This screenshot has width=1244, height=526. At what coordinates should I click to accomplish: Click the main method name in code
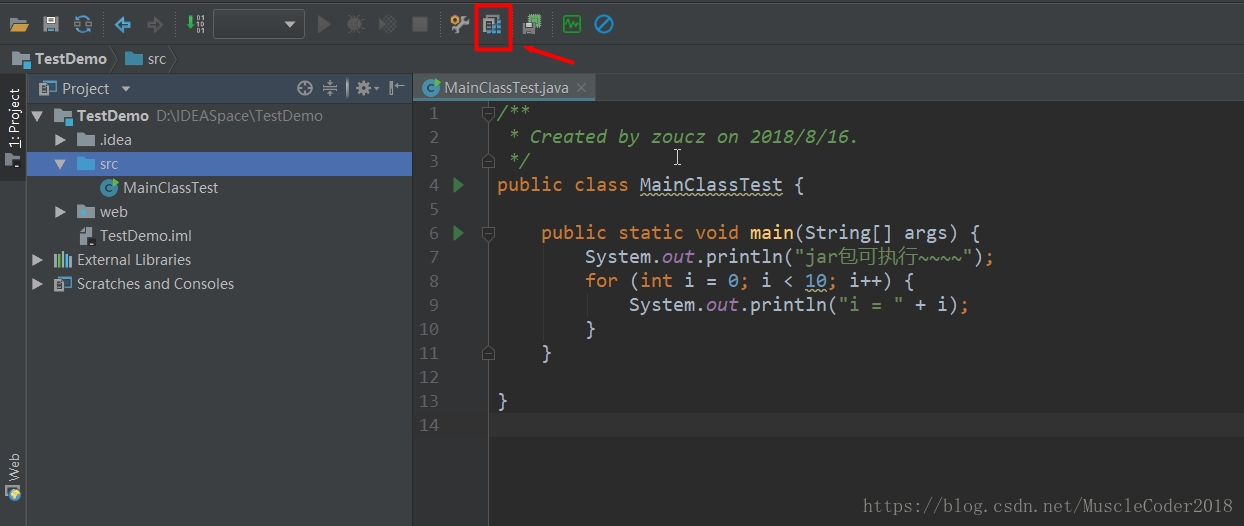(x=772, y=233)
